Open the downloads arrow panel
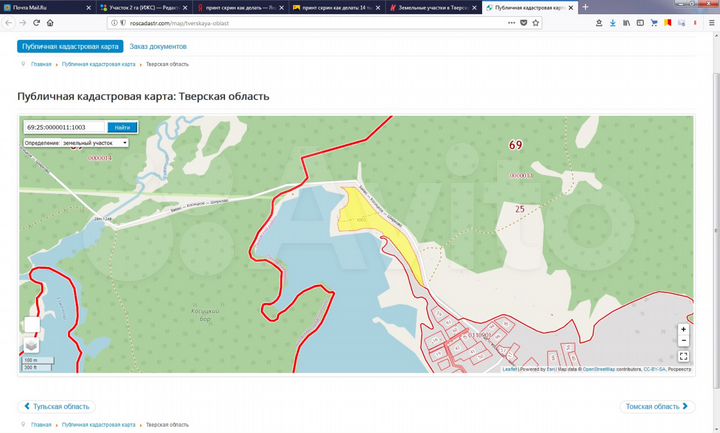The image size is (720, 433). coord(613,22)
